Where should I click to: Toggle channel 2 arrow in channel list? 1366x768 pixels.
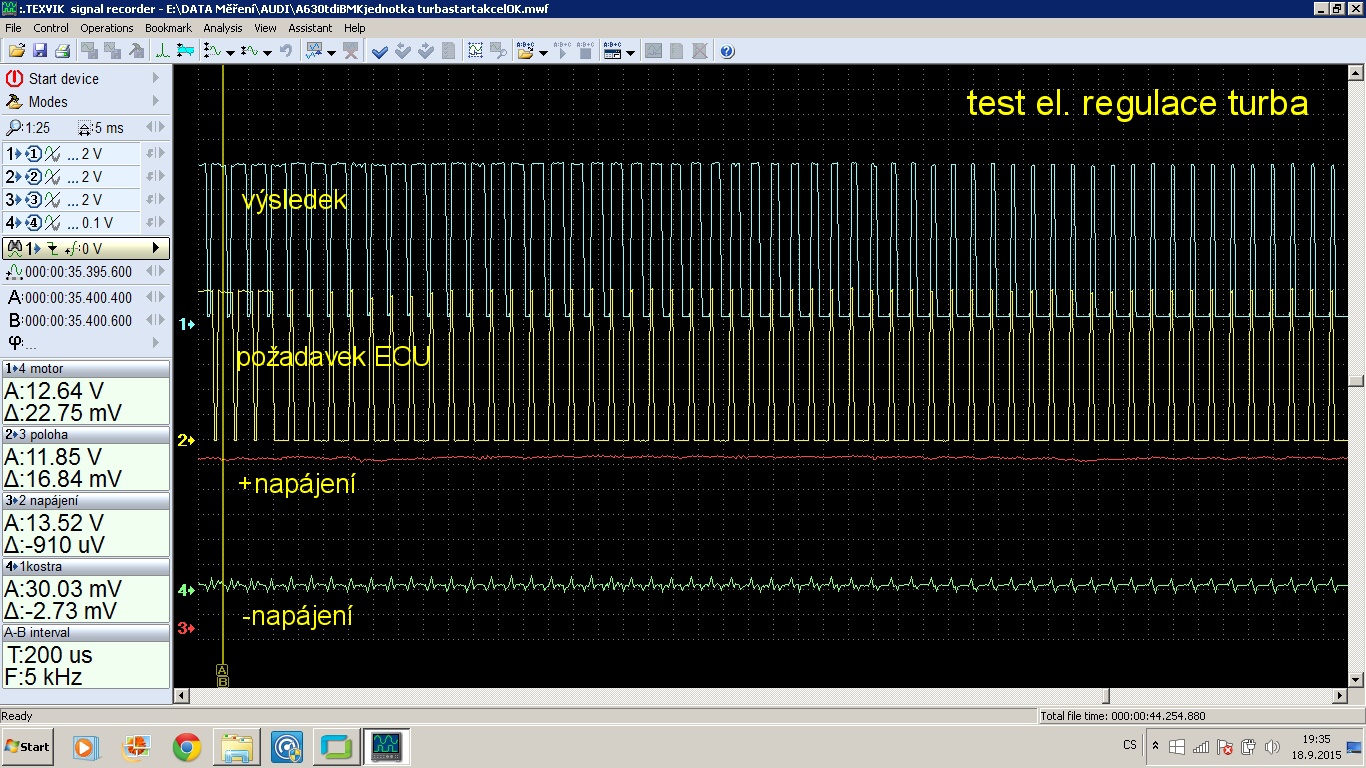(12, 177)
